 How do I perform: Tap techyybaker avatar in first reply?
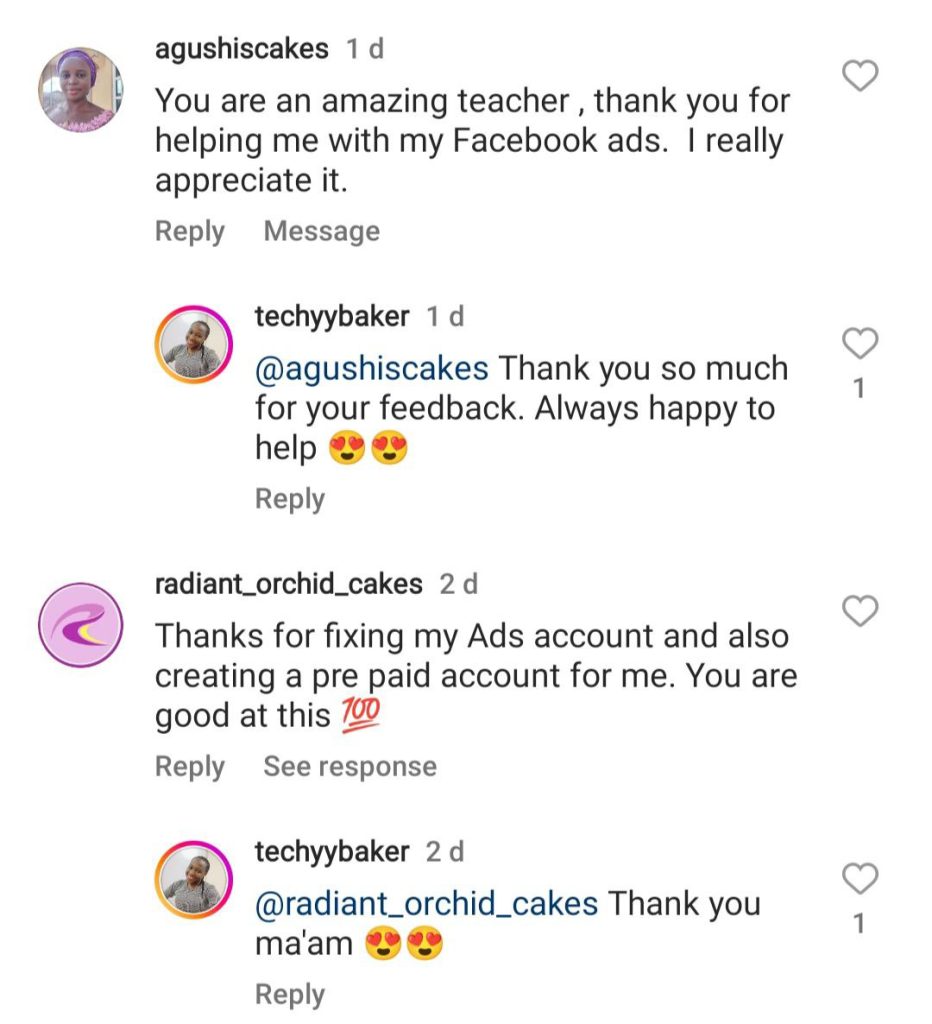point(194,345)
